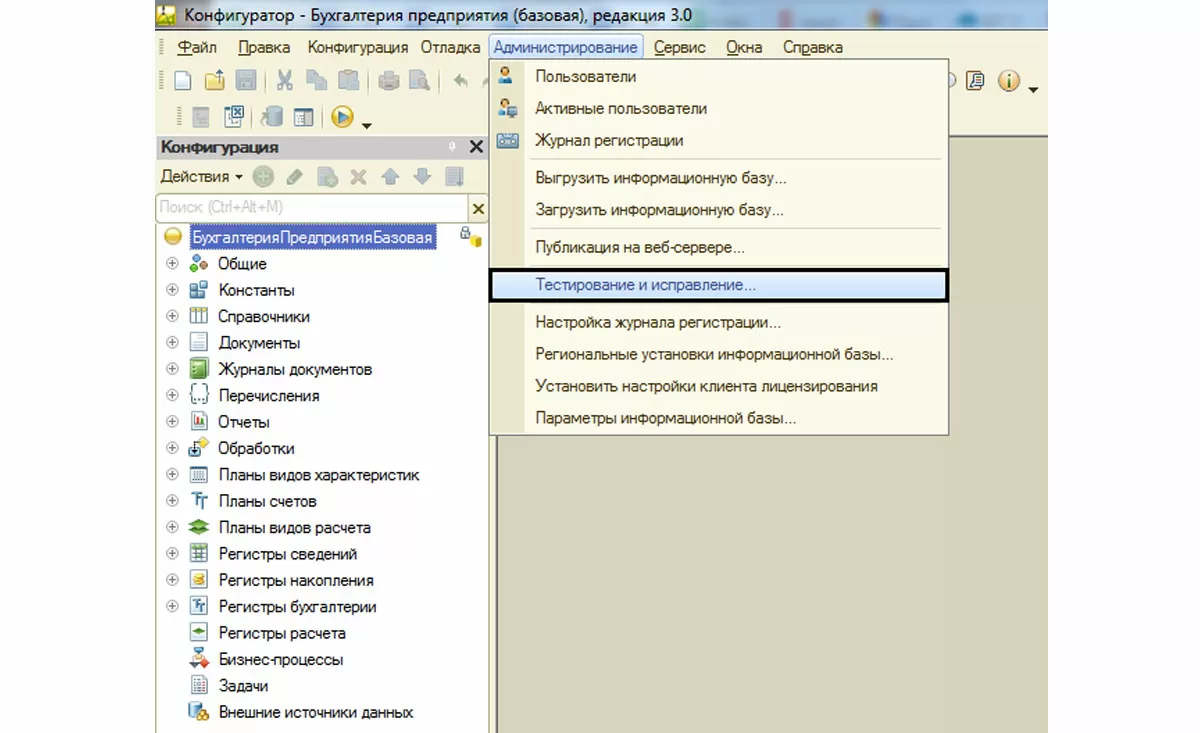Click the Undo arrow icon
Image resolution: width=1200 pixels, height=733 pixels.
coord(461,81)
